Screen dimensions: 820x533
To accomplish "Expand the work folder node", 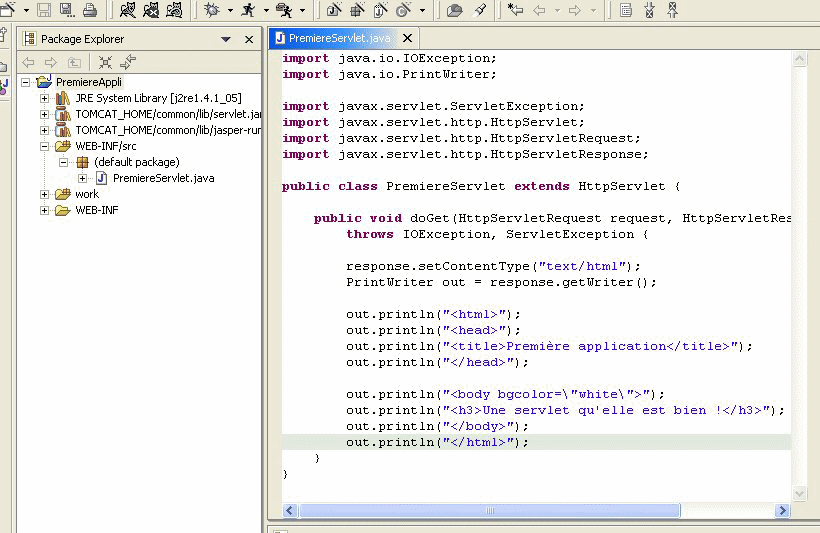I will click(45, 194).
